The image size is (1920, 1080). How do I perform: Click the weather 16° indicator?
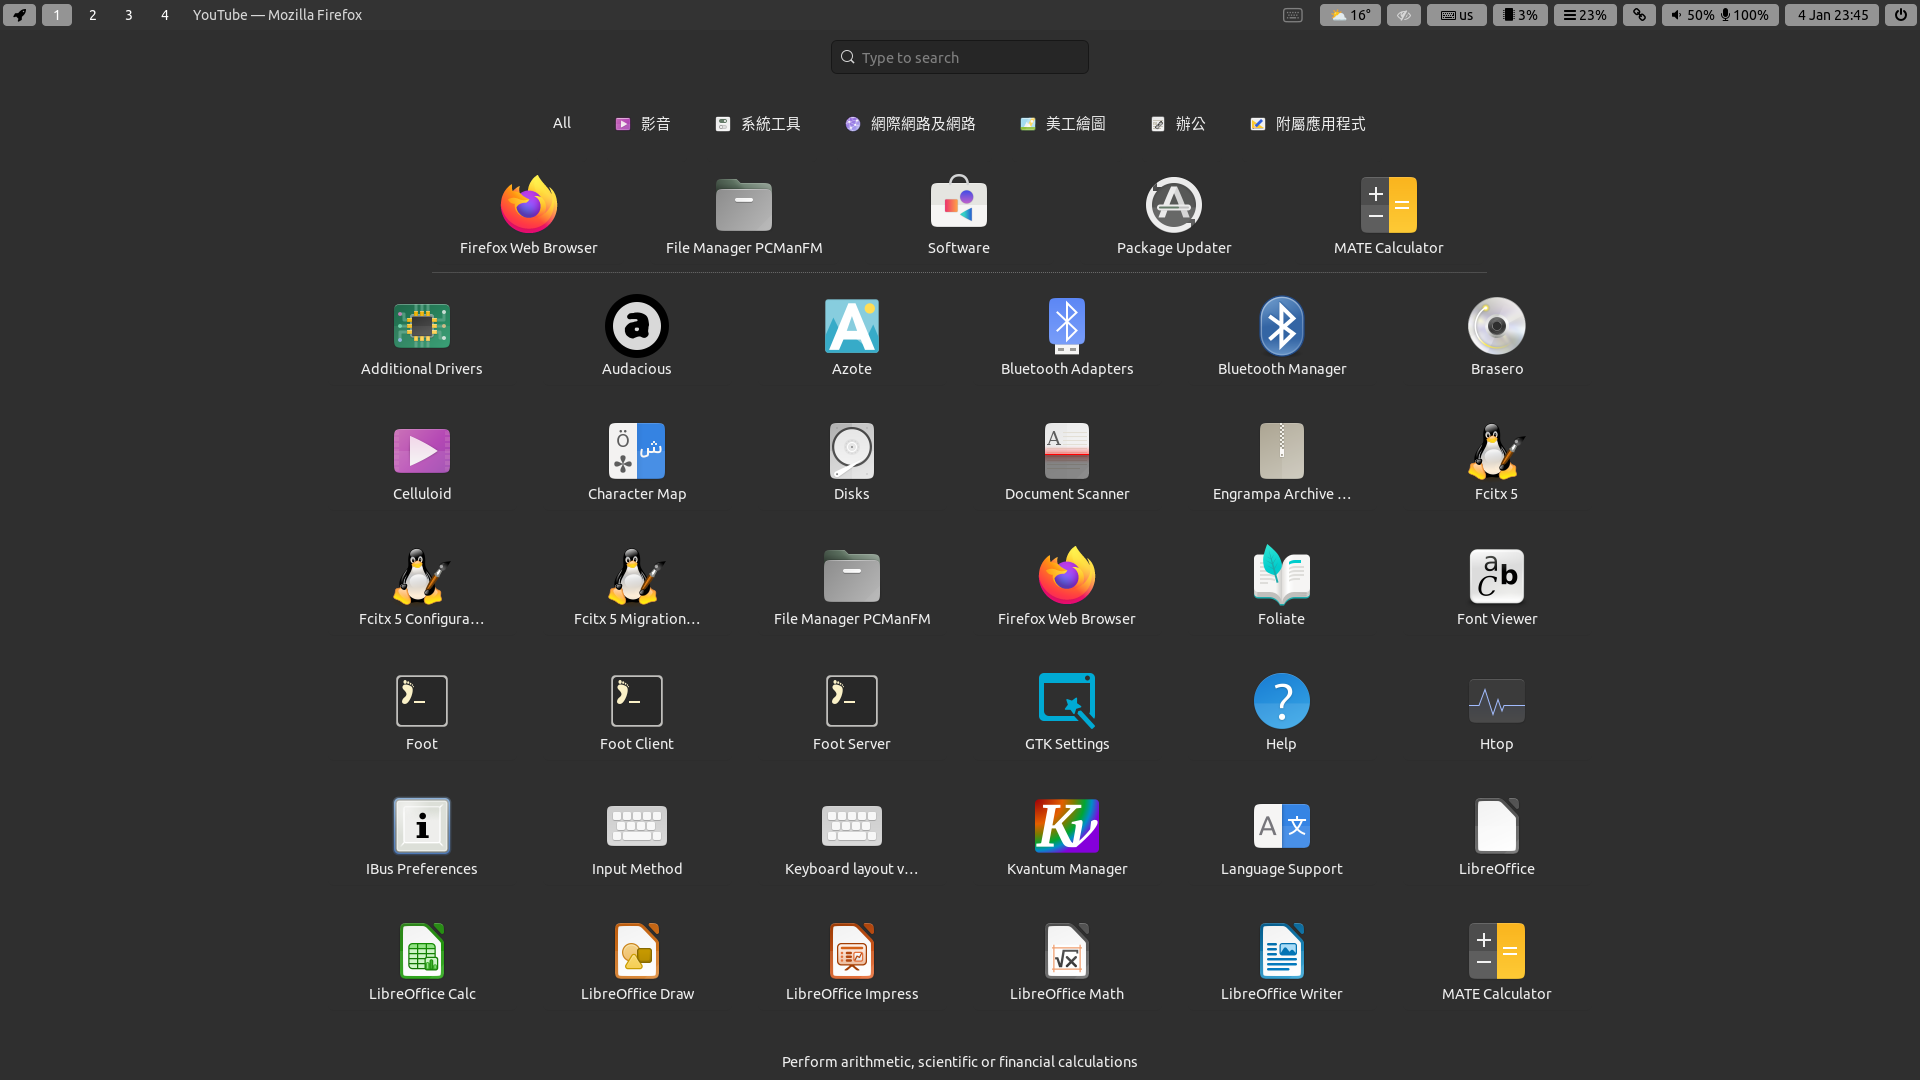(1350, 15)
